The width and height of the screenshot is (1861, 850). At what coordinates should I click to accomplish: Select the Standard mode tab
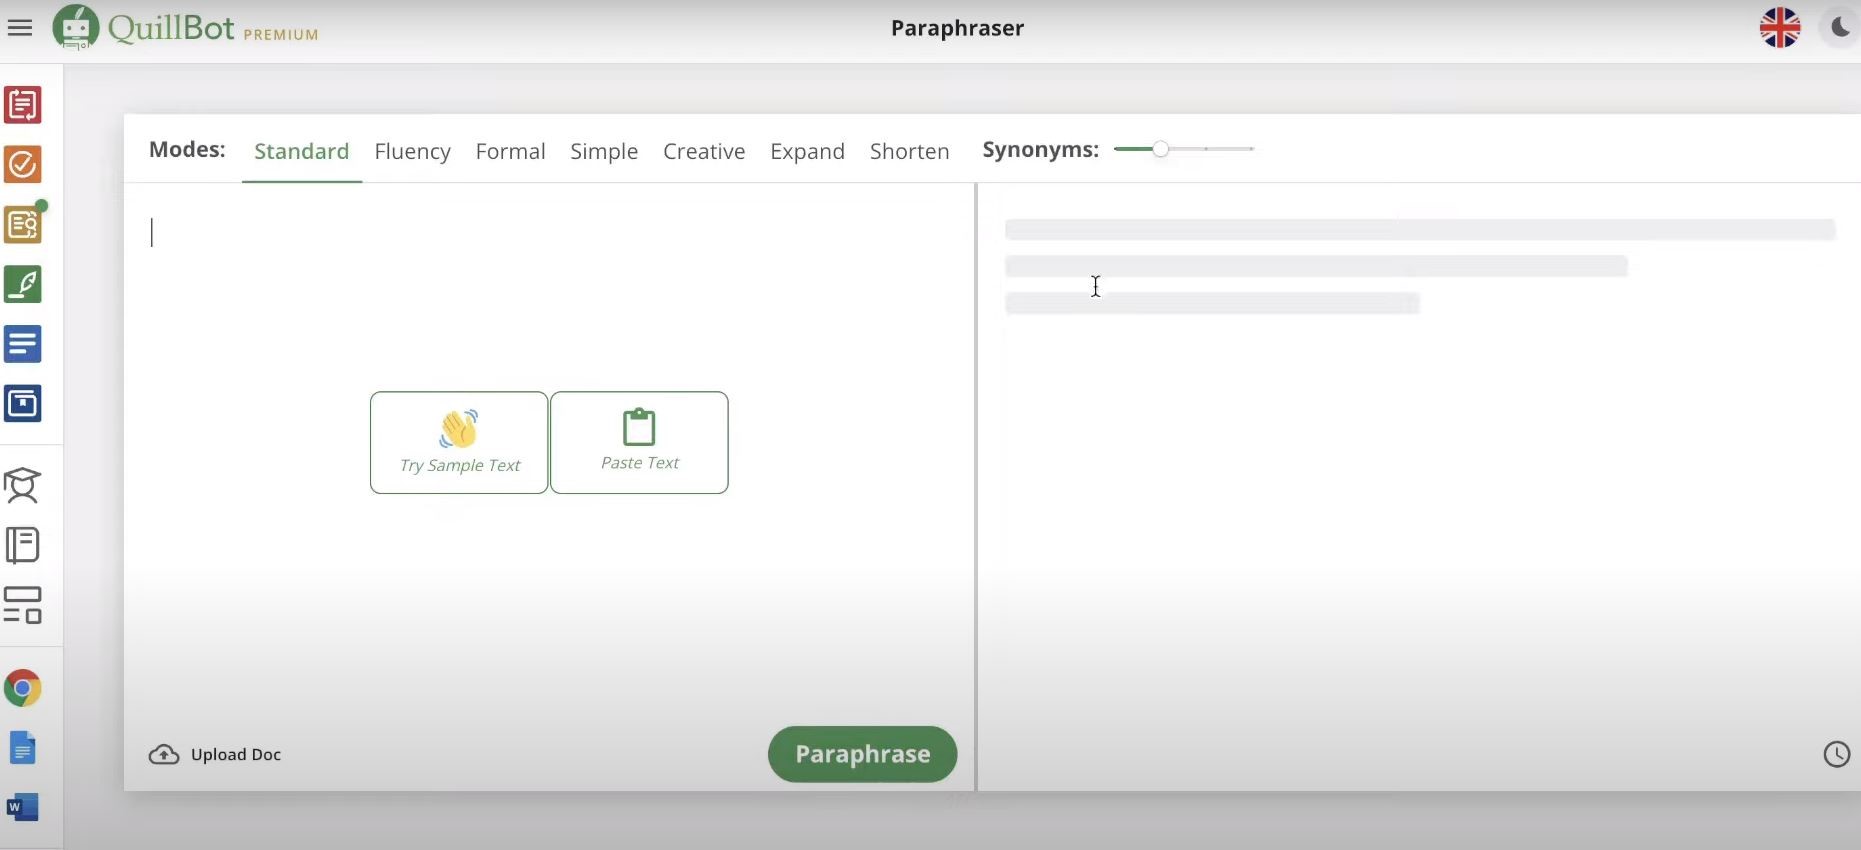point(302,151)
